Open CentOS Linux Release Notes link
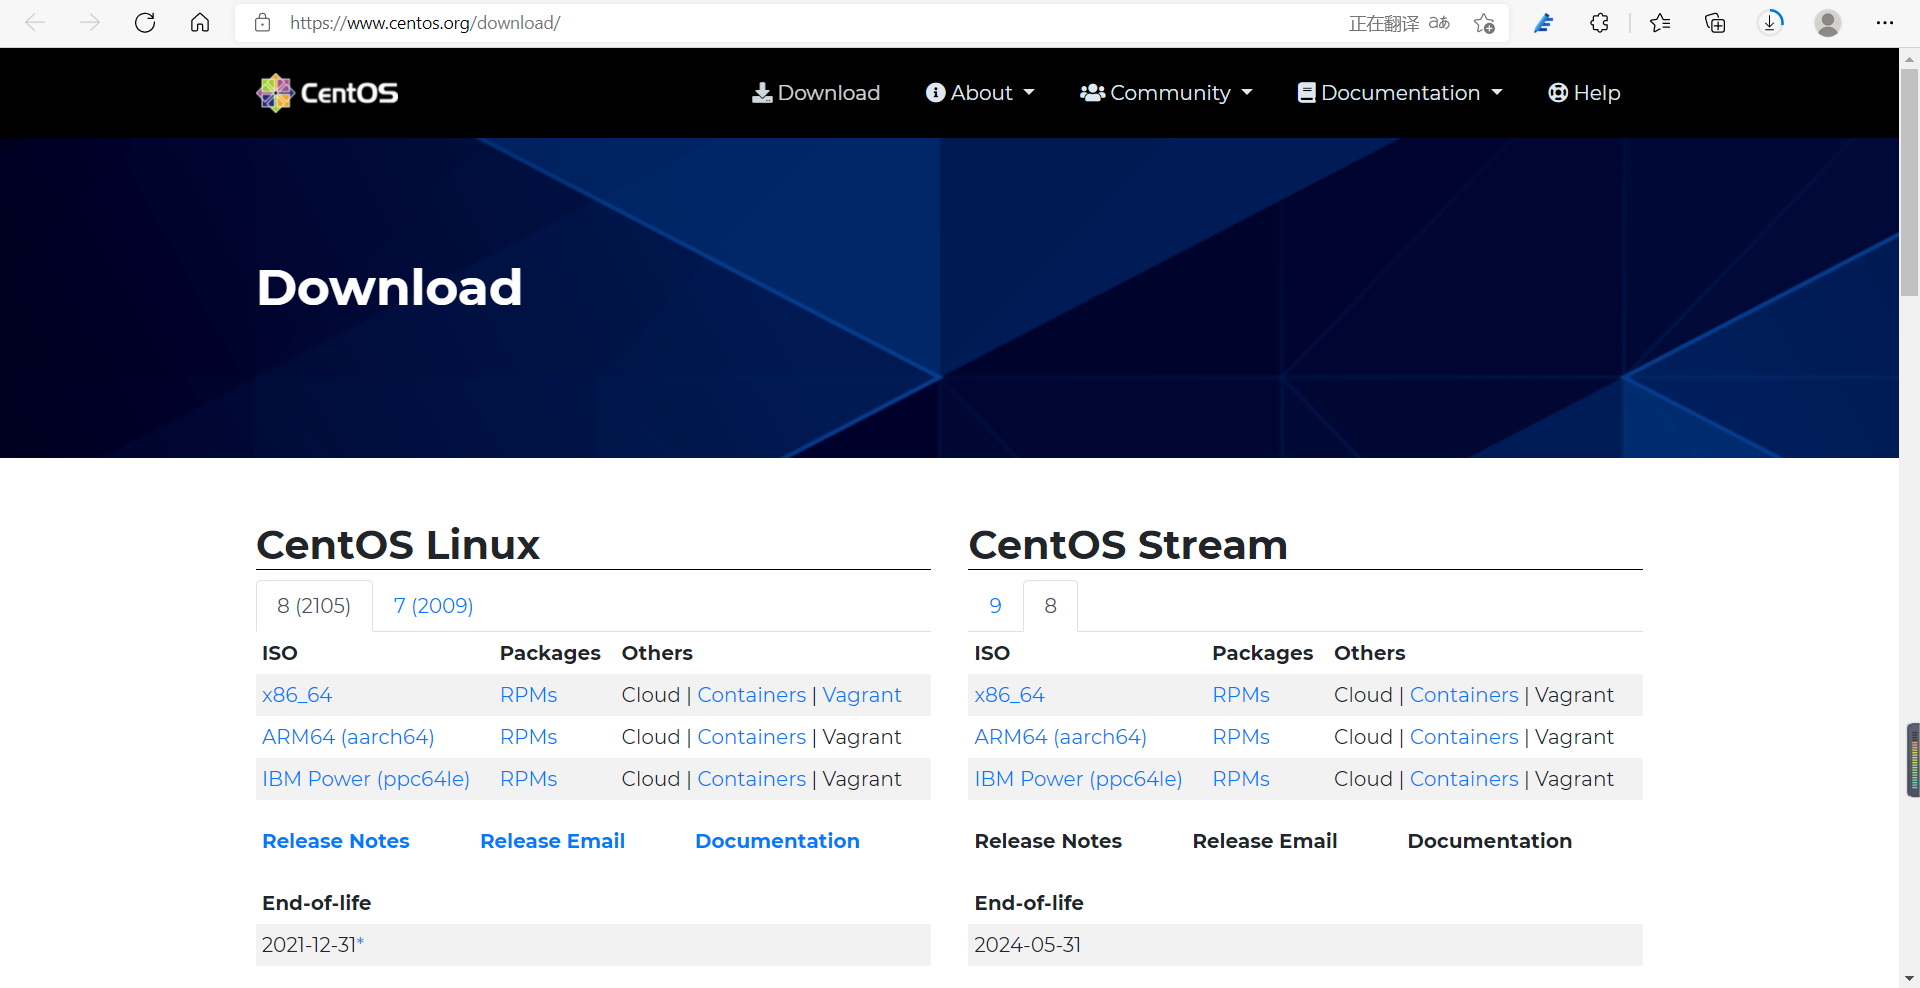 [x=336, y=841]
